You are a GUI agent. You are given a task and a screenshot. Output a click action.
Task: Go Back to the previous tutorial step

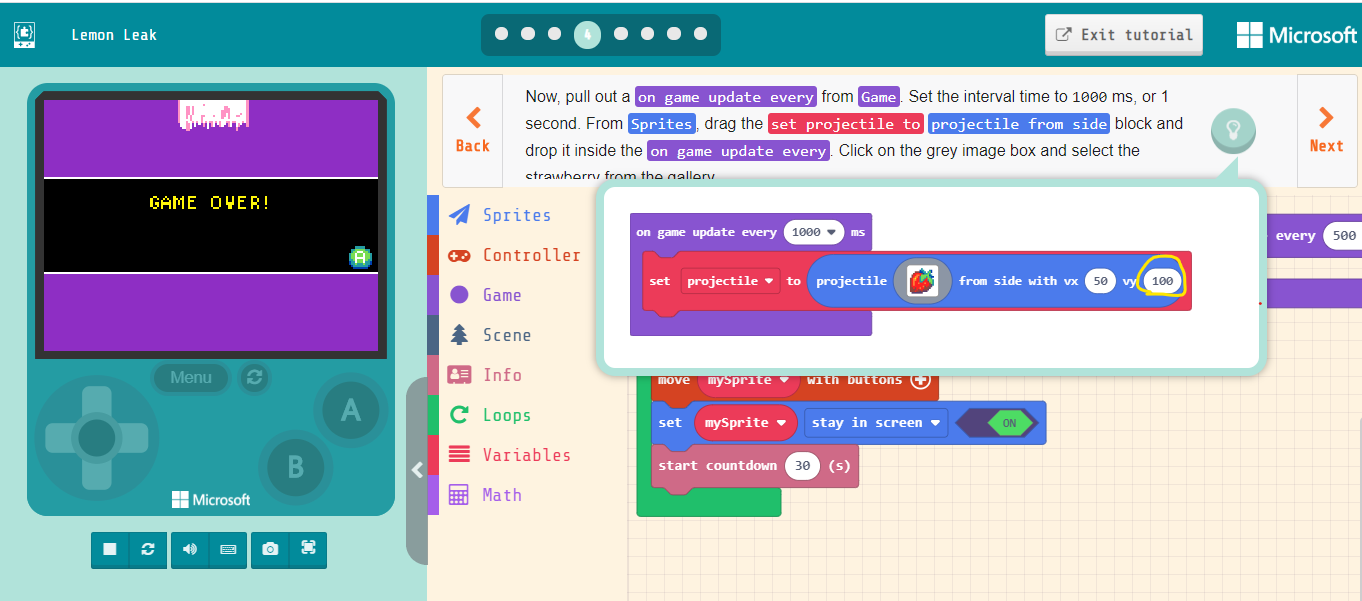pos(473,130)
